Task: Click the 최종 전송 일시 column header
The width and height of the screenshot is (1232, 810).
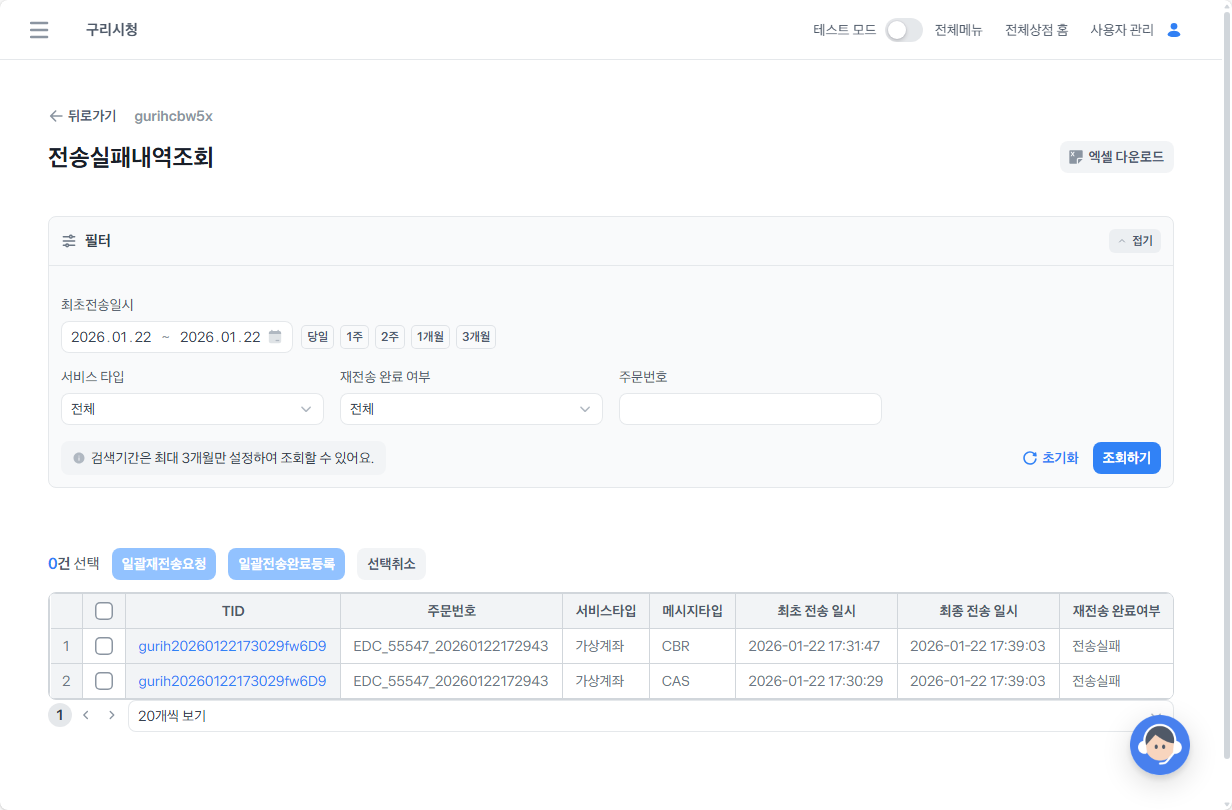Action: (x=978, y=611)
